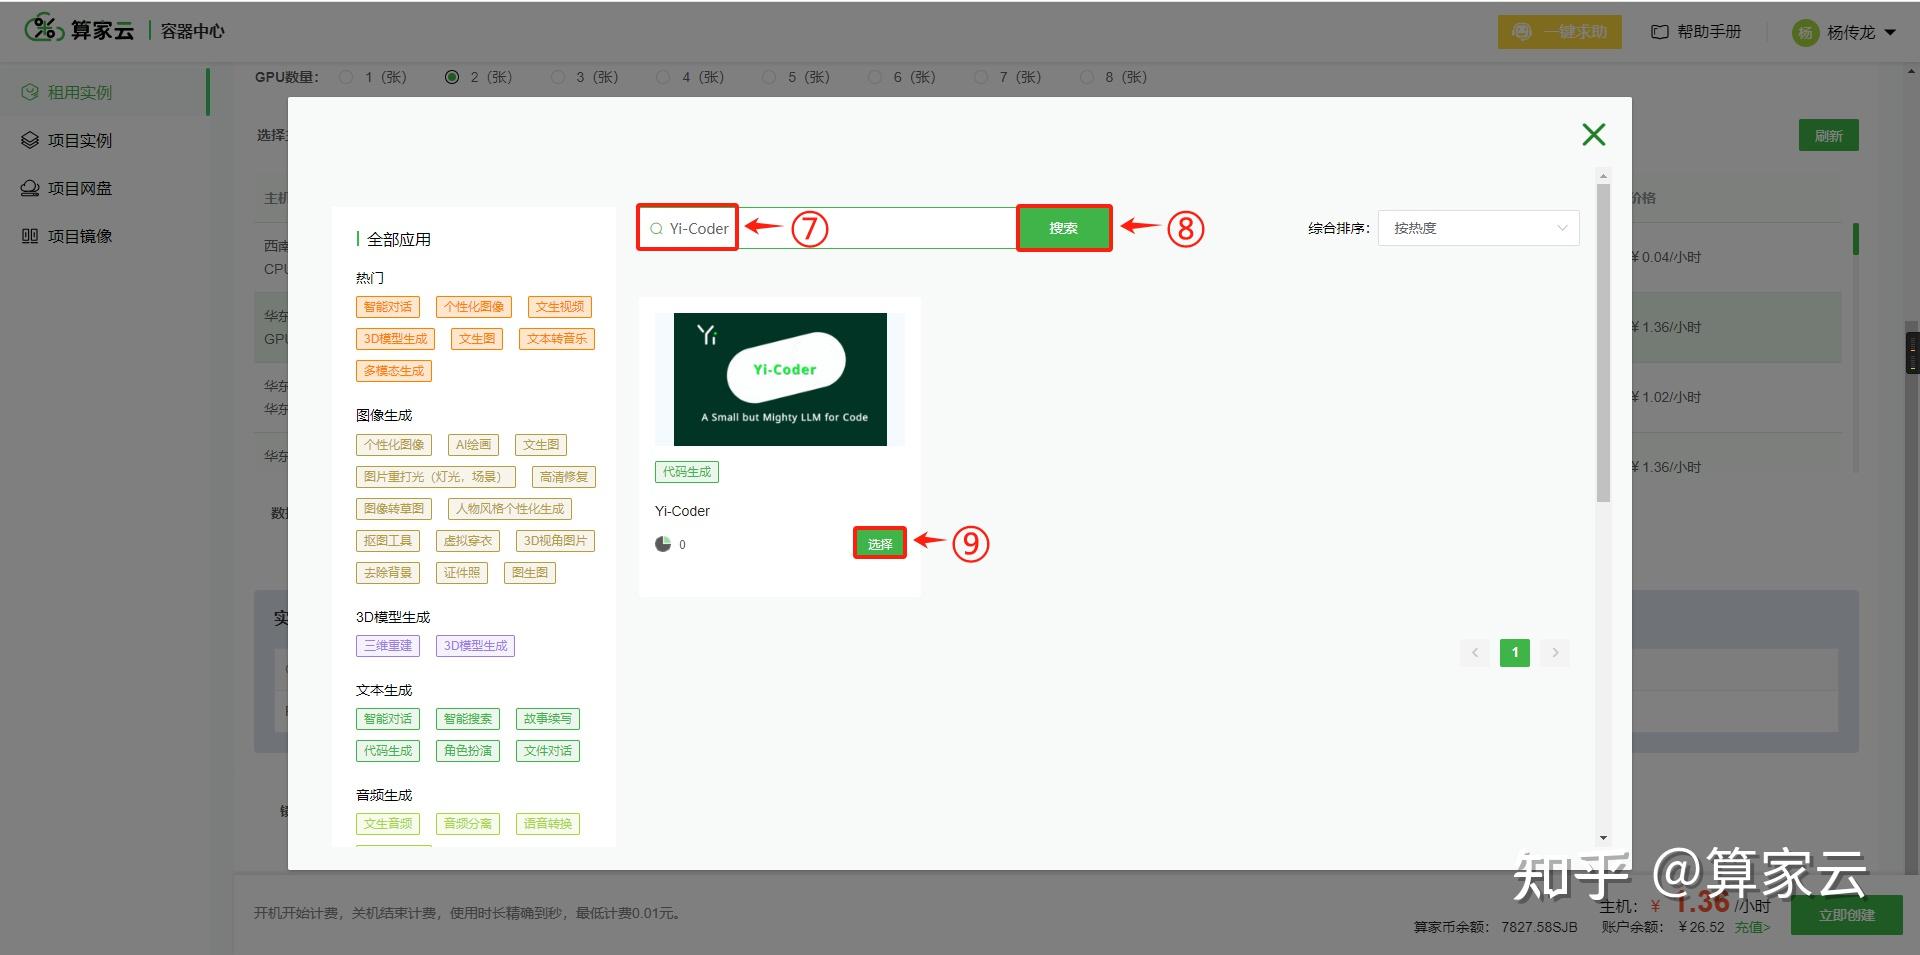1920x955 pixels.
Task: Click the 项目镜像 sidebar icon
Action: [x=30, y=236]
